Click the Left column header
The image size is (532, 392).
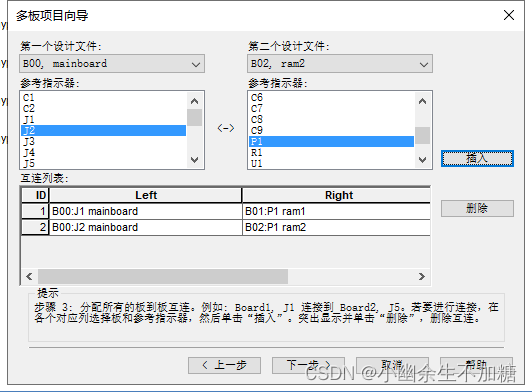(146, 195)
